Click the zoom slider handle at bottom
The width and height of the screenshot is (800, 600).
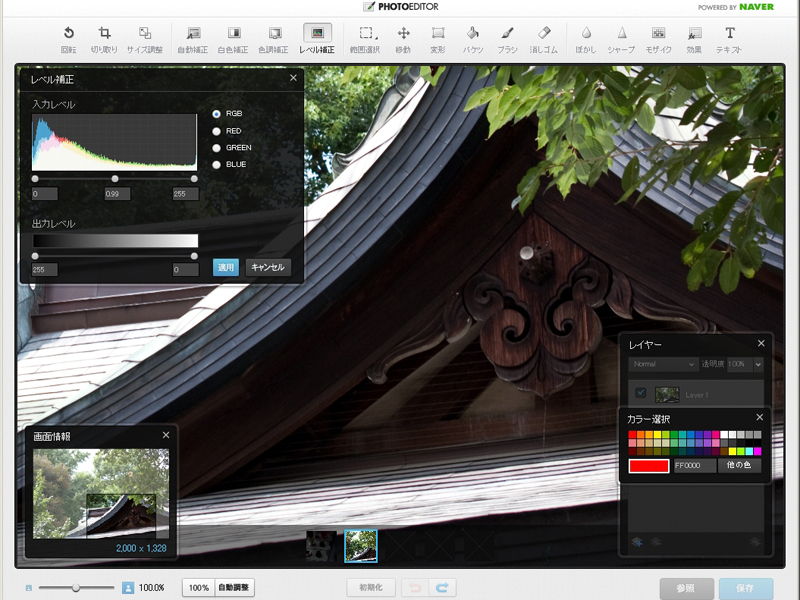(76, 588)
